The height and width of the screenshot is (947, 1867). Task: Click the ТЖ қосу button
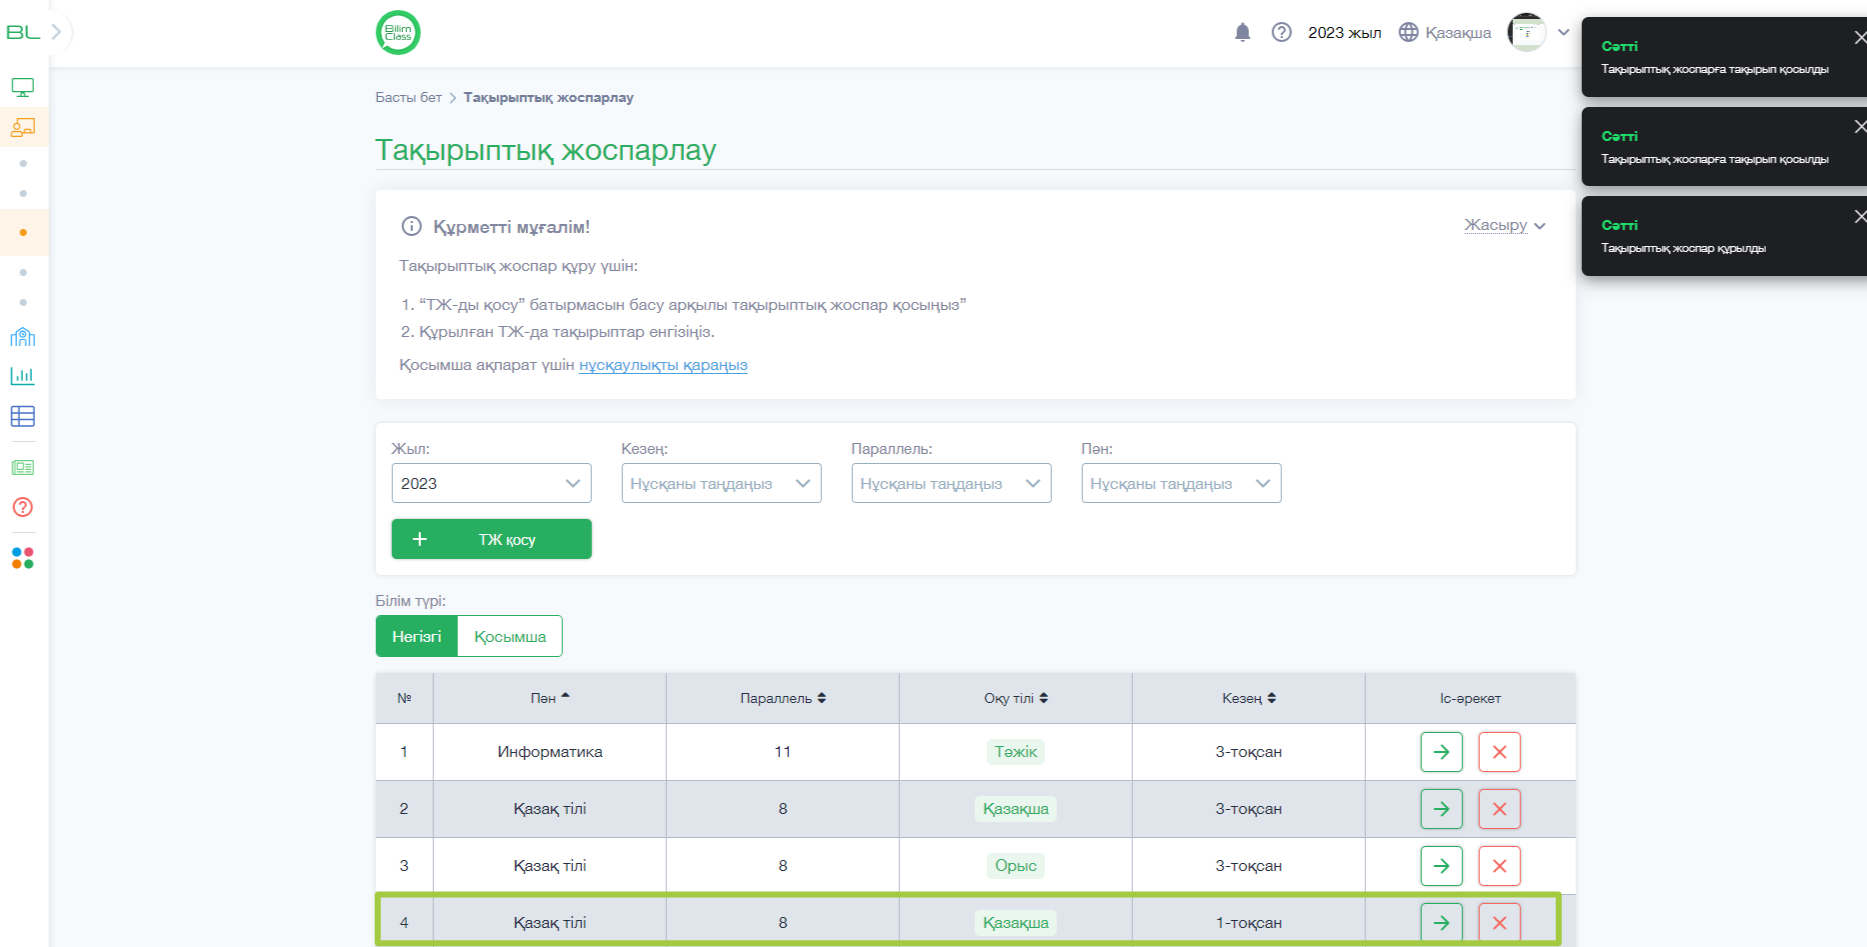tap(492, 539)
